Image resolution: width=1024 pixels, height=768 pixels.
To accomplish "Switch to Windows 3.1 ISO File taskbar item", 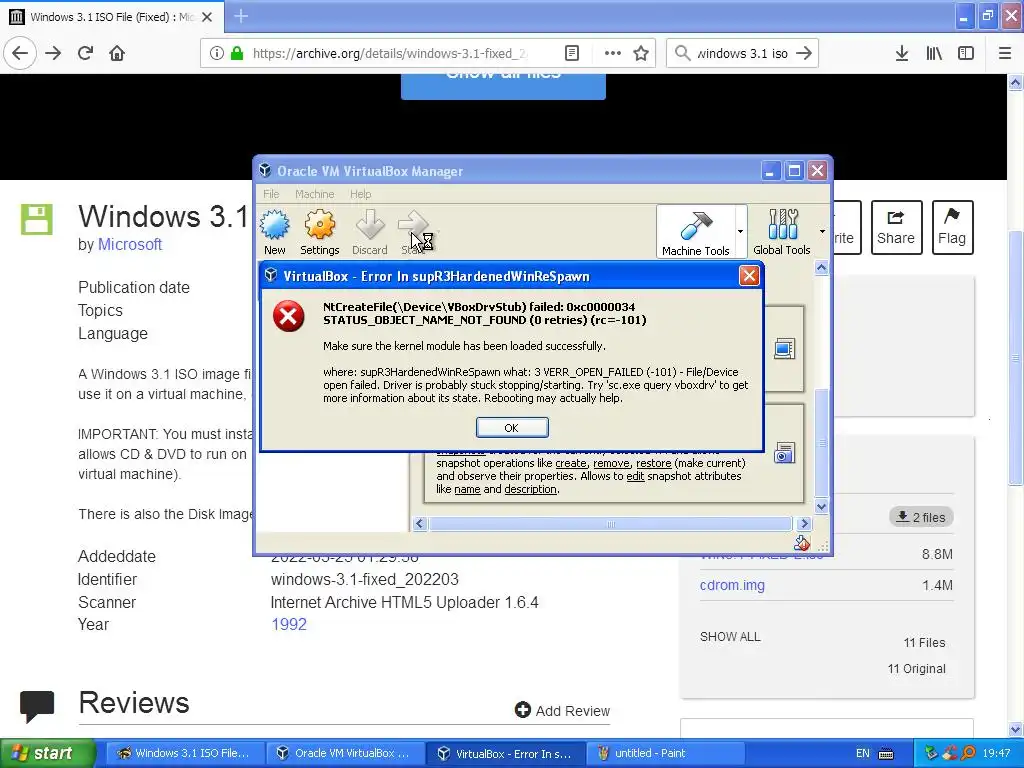I will pos(184,753).
